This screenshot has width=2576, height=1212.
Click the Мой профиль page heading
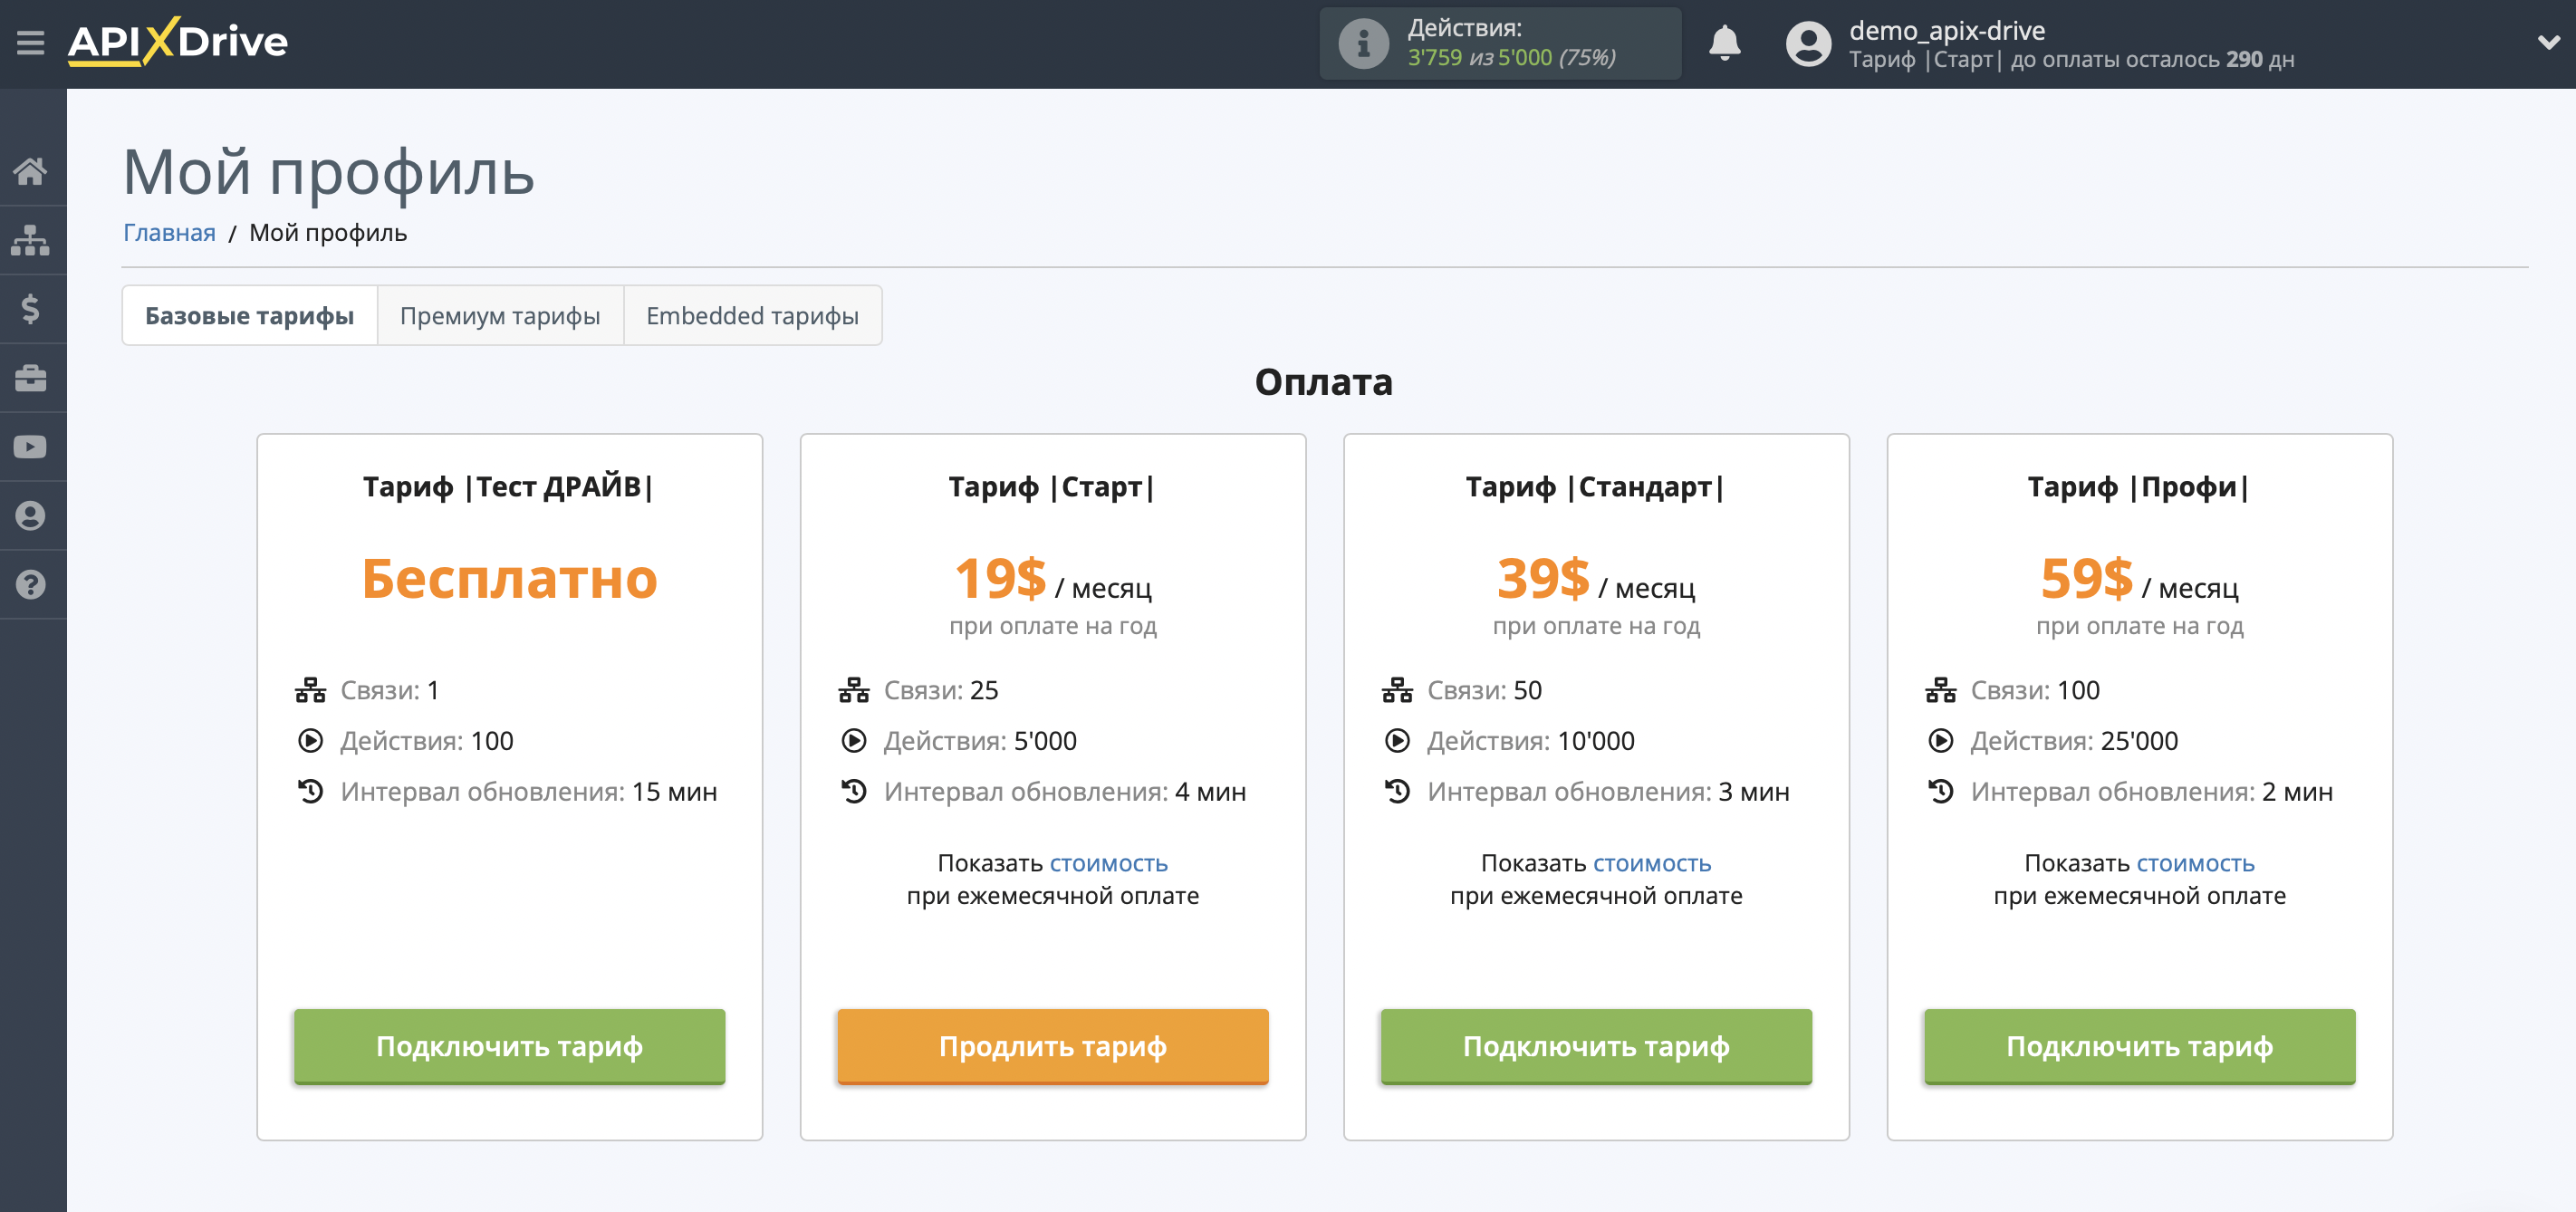[329, 172]
